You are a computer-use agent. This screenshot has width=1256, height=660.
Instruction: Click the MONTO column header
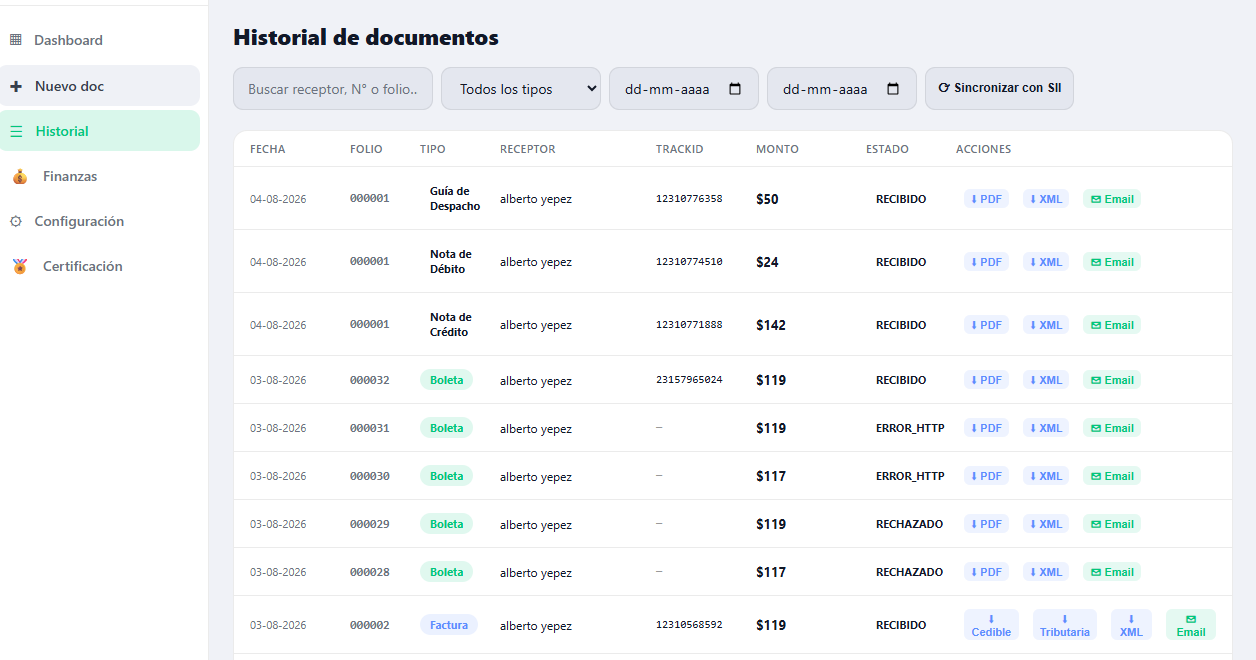(x=777, y=149)
